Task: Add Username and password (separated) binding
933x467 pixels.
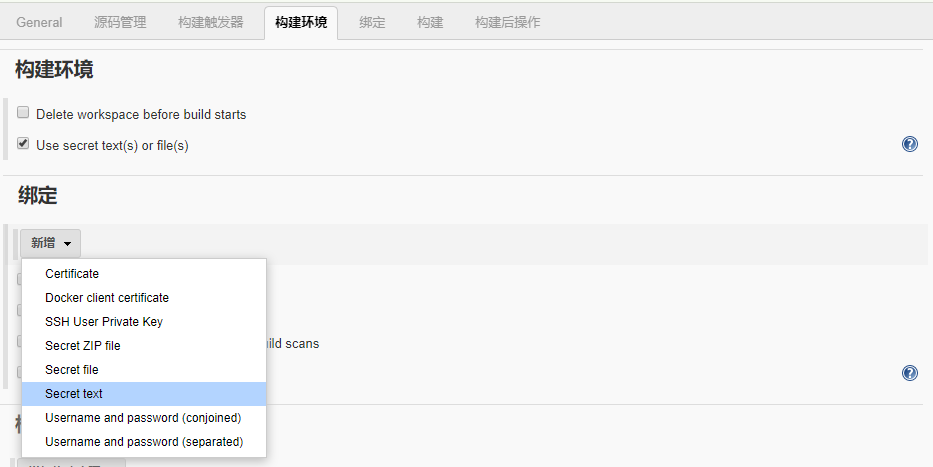Action: [x=144, y=442]
